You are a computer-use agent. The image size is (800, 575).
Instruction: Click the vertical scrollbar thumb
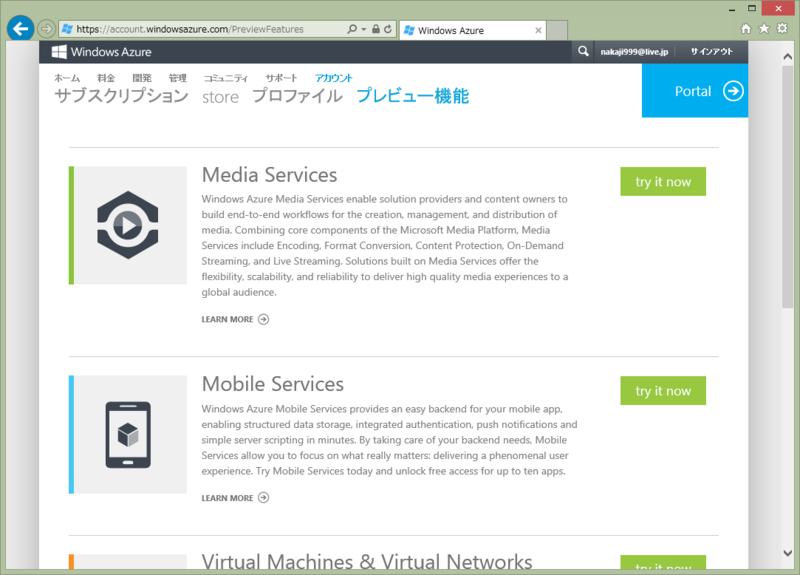[x=788, y=187]
